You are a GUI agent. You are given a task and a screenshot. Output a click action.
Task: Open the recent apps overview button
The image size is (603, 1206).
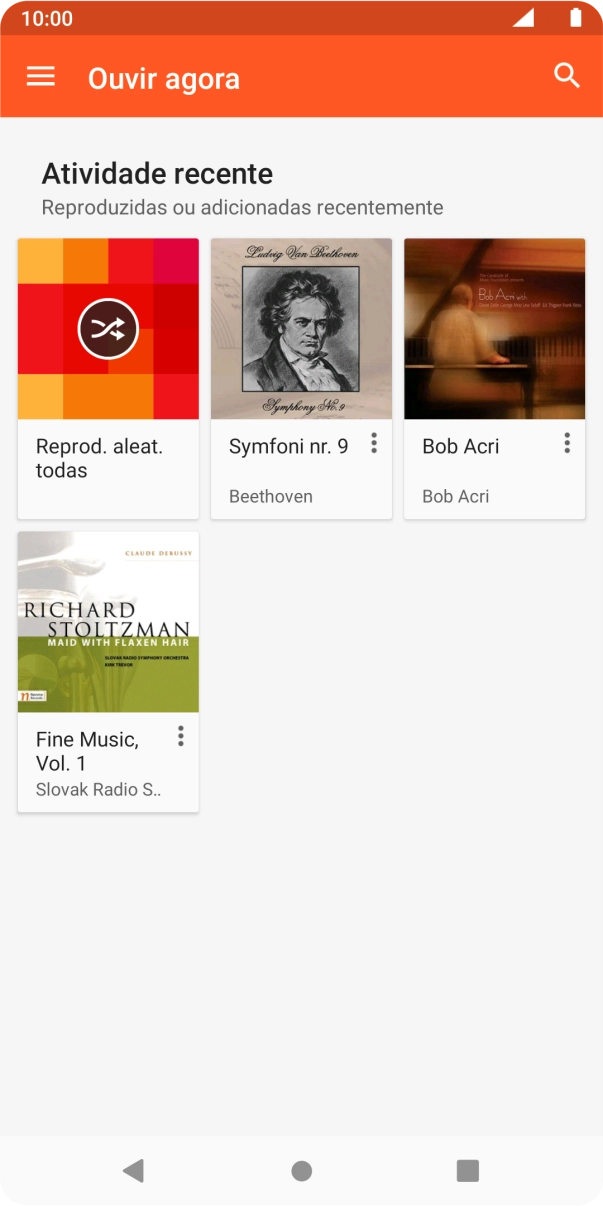[467, 1170]
